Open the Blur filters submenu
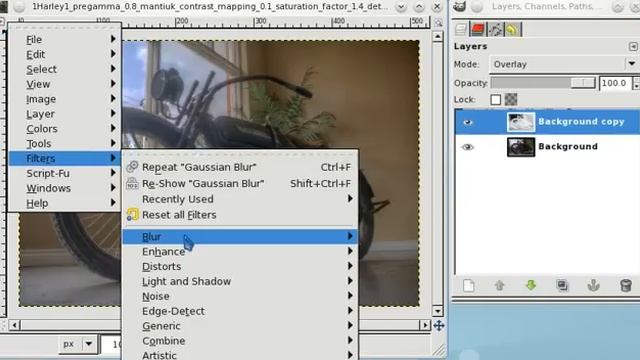The height and width of the screenshot is (360, 640). [240, 237]
